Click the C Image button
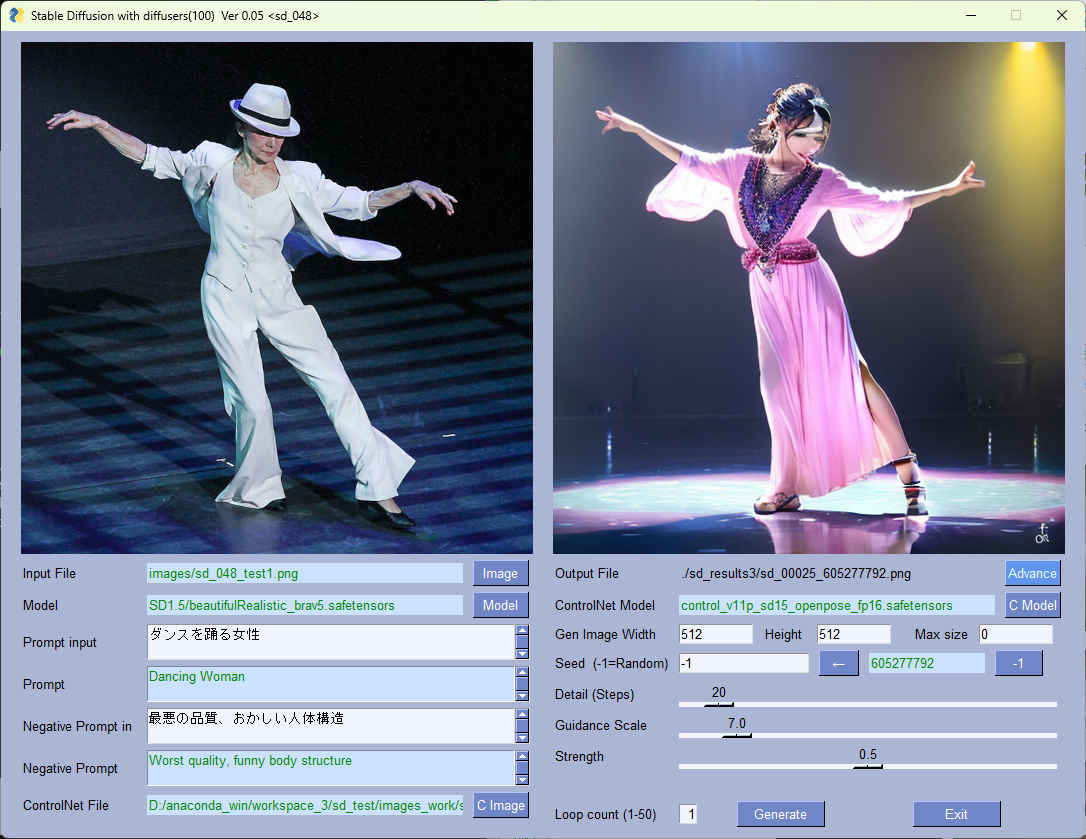Viewport: 1086px width, 839px height. pos(500,805)
